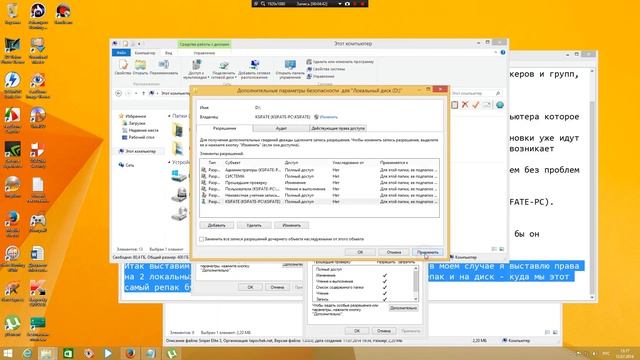Switch to Audit (Аудит) dialog tab
Screen dimensions: 640x360
(x=281, y=128)
